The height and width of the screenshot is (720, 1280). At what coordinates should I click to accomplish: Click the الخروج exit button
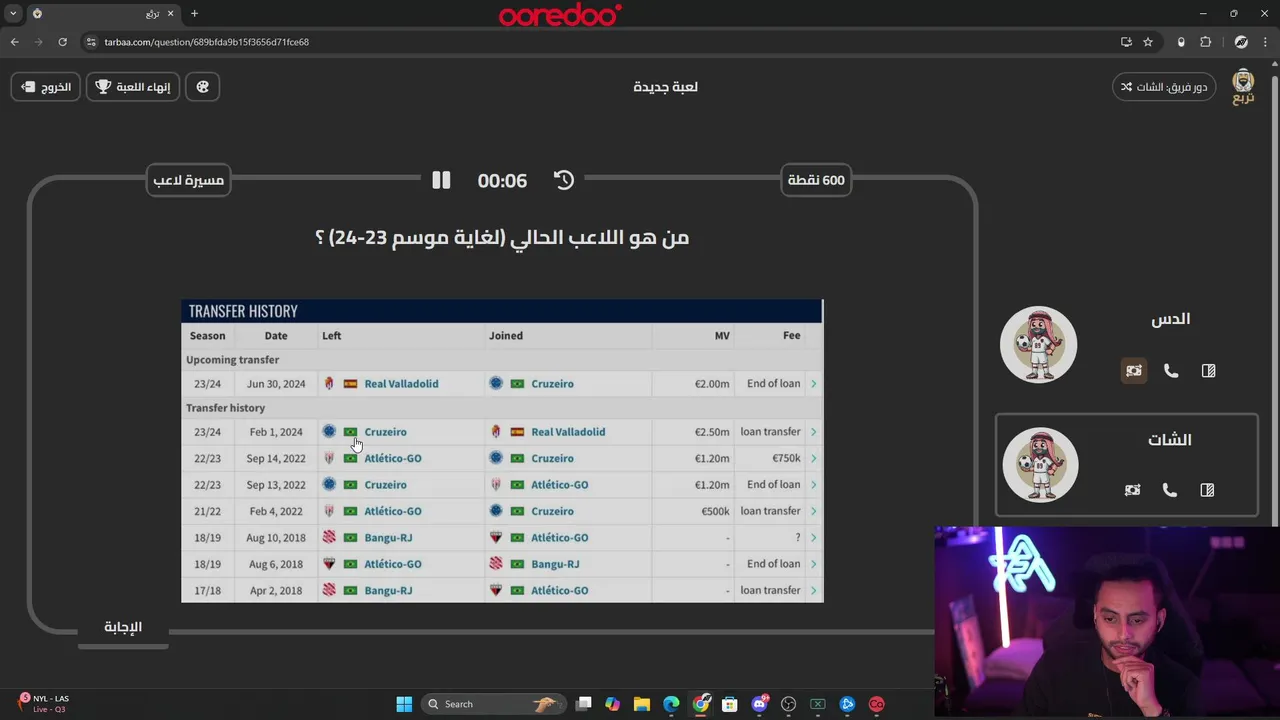click(x=46, y=87)
